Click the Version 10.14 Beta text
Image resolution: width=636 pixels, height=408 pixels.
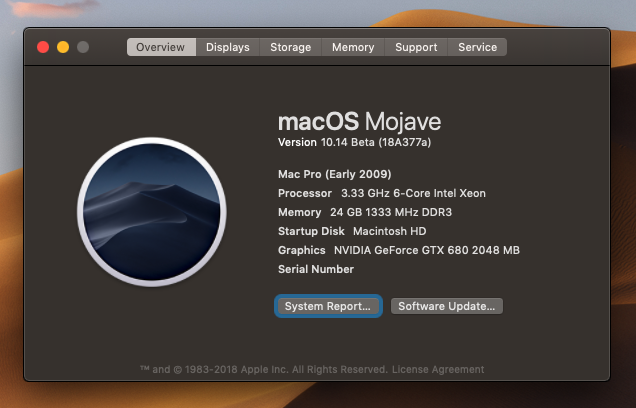click(x=355, y=142)
